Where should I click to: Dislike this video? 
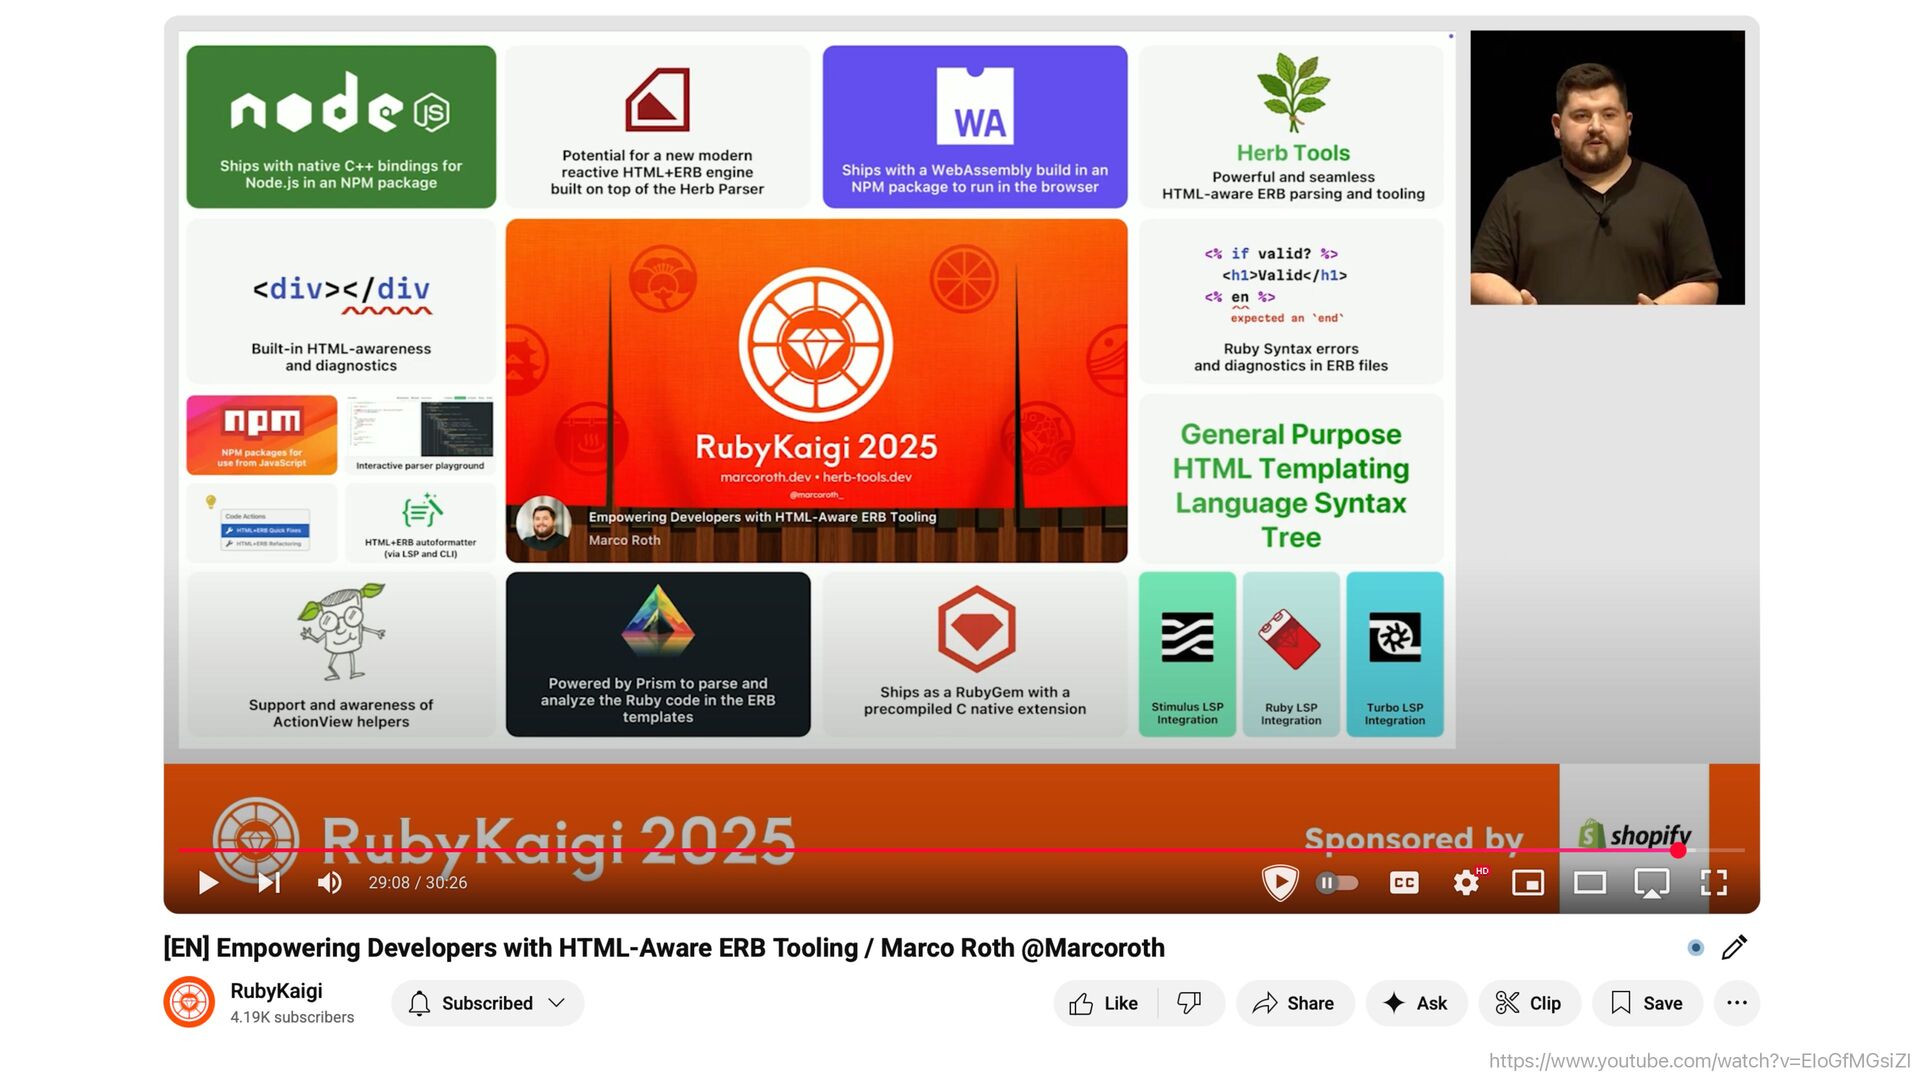tap(1190, 1003)
